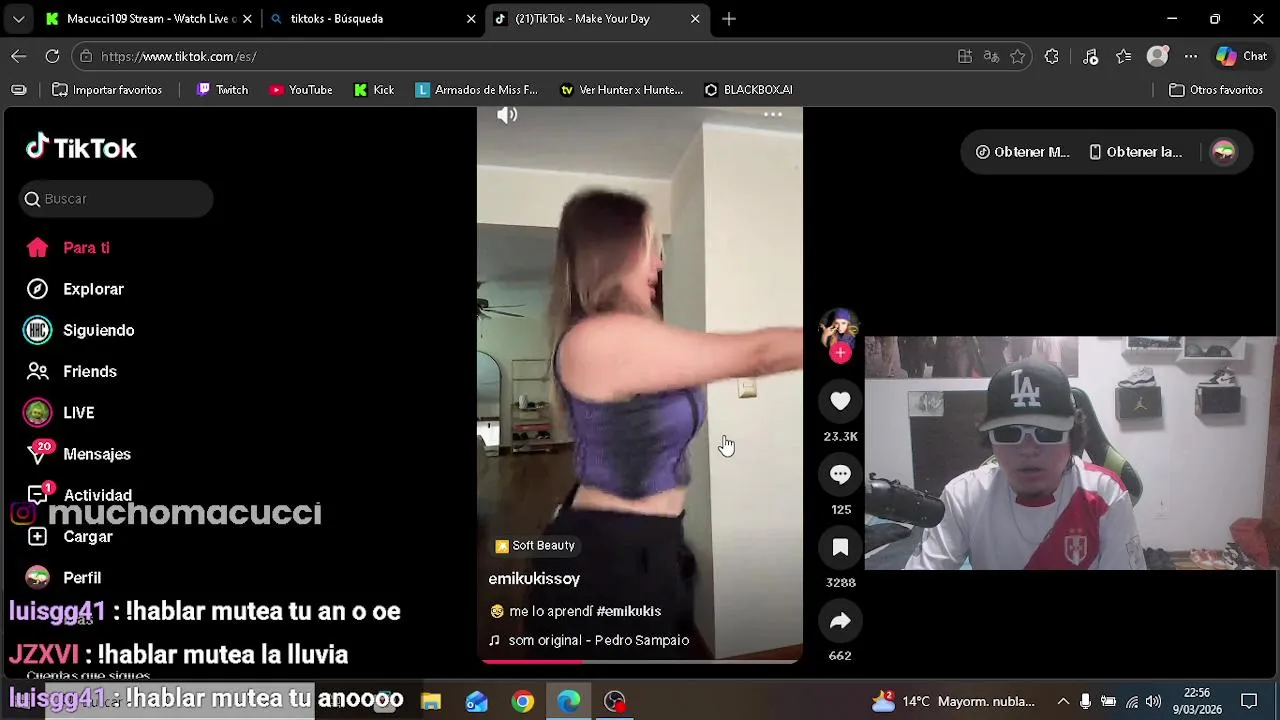Like the video with 23.3K hearts

(840, 401)
